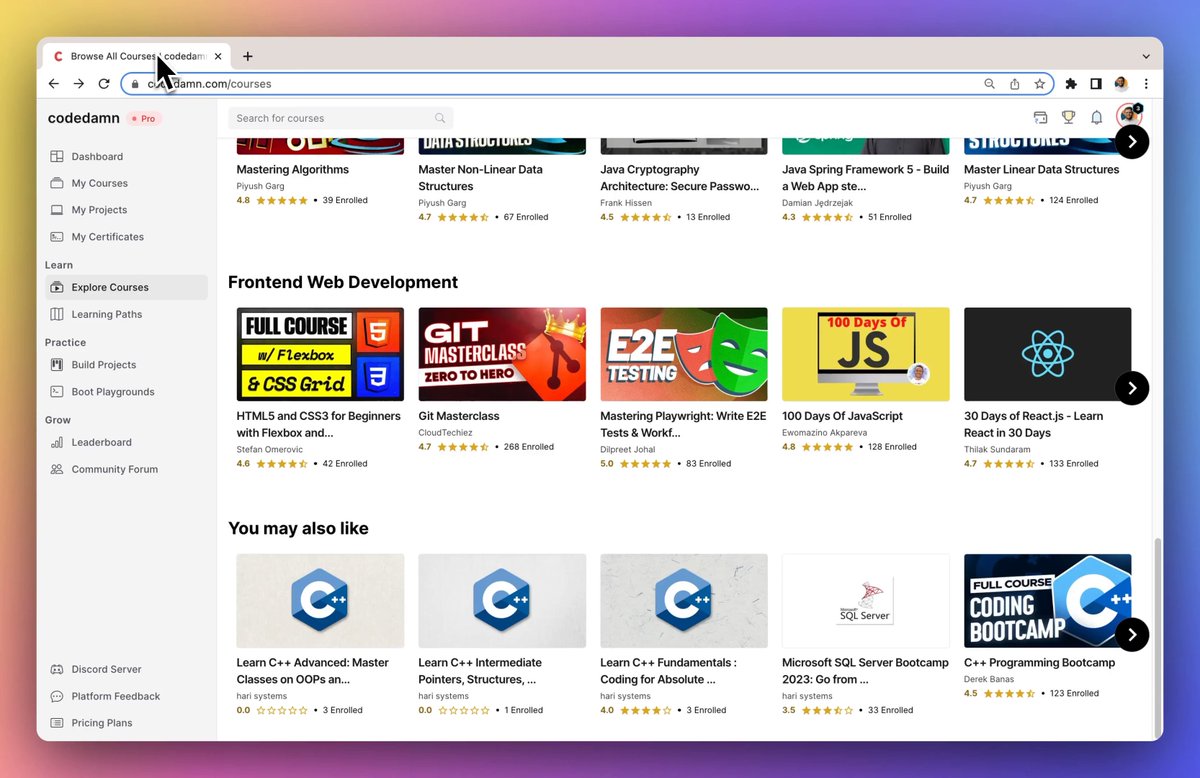The height and width of the screenshot is (778, 1200).
Task: Open Learn C++ Fundamentals course title
Action: point(668,671)
